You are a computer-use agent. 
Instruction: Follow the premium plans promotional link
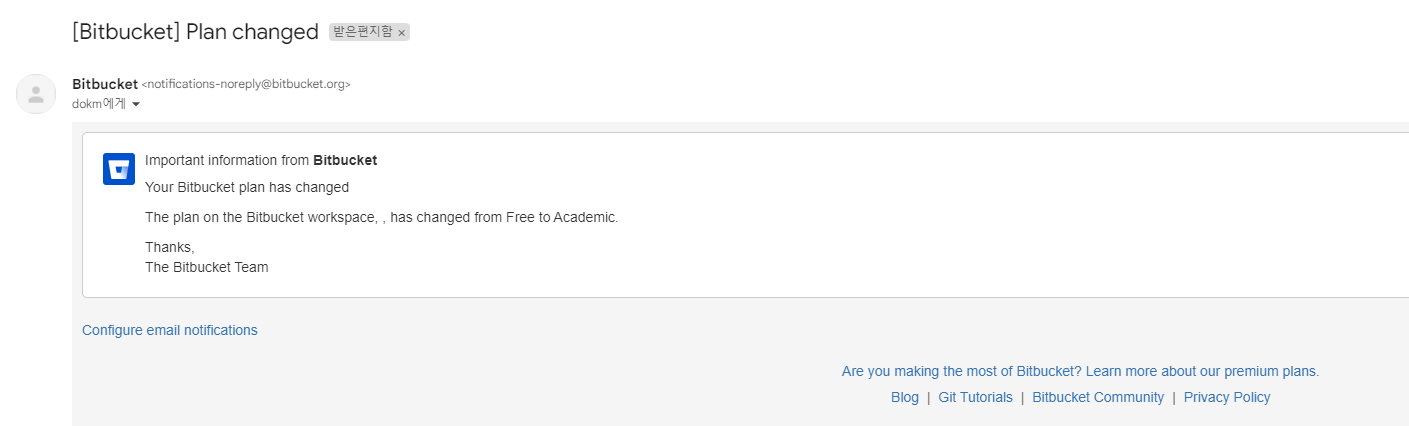click(x=1080, y=371)
